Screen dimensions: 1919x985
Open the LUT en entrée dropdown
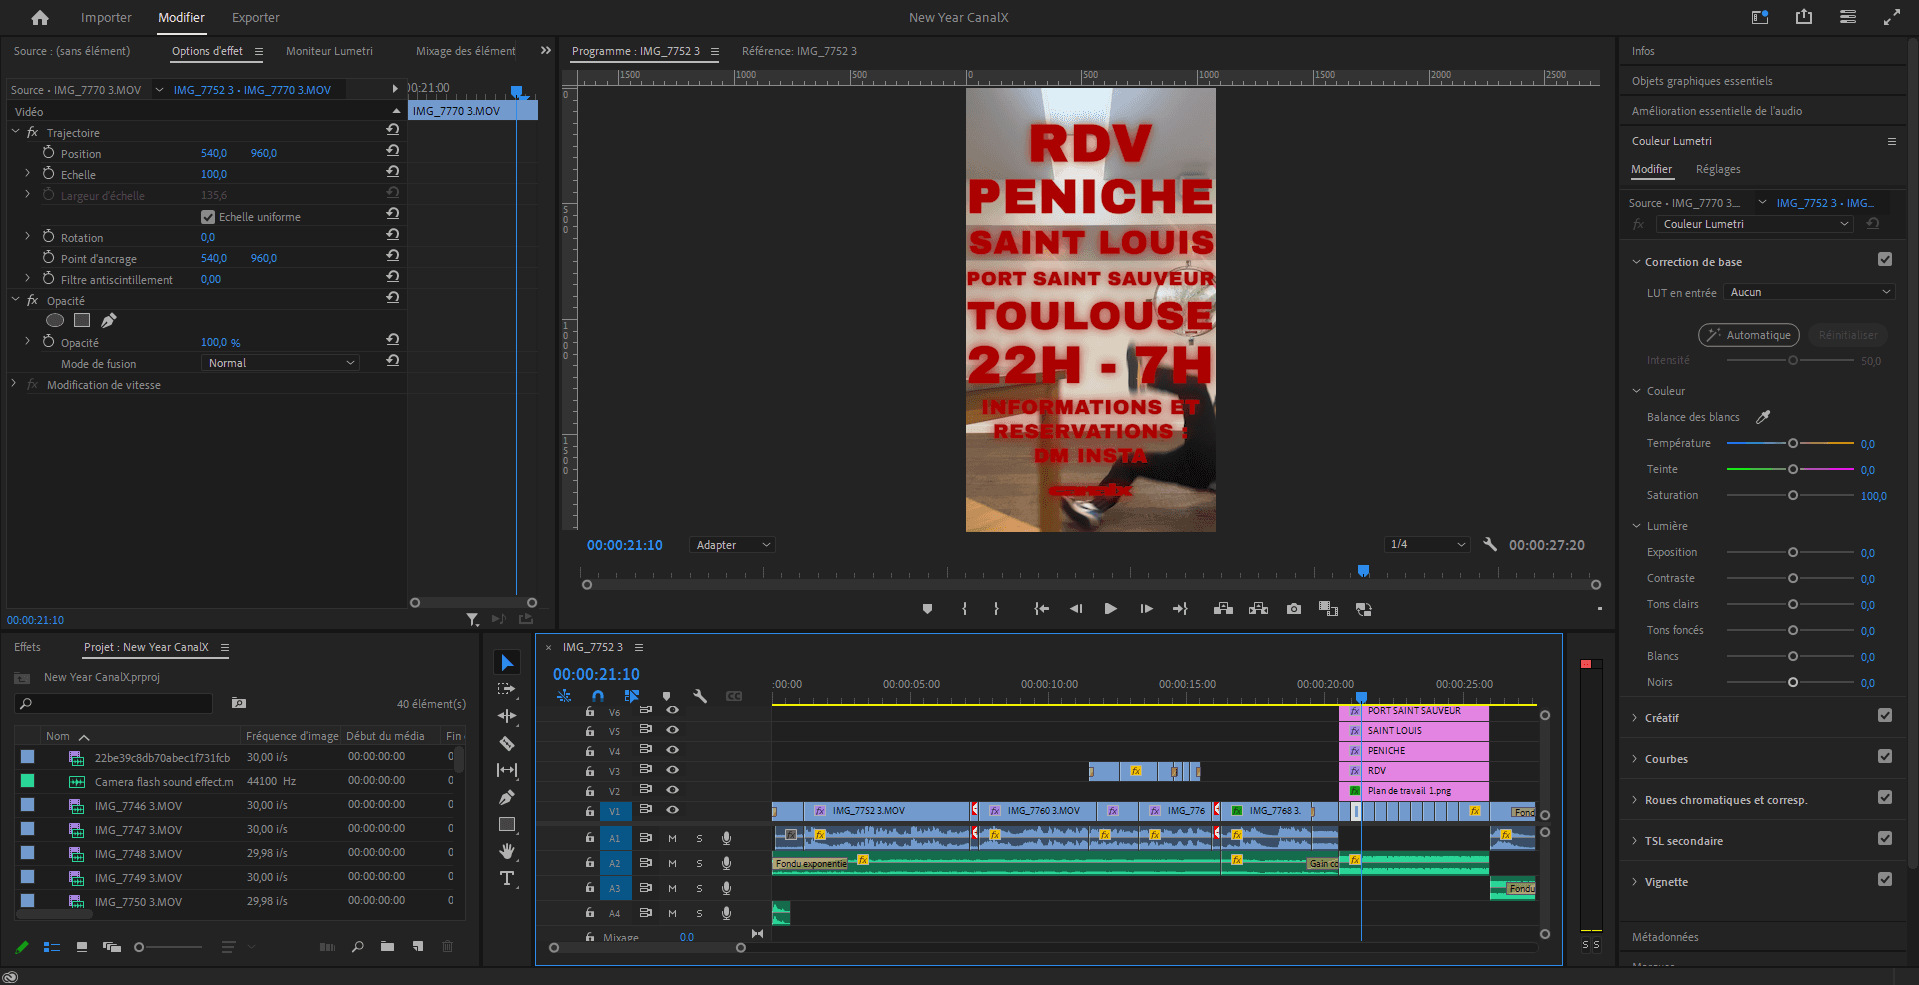click(1809, 292)
